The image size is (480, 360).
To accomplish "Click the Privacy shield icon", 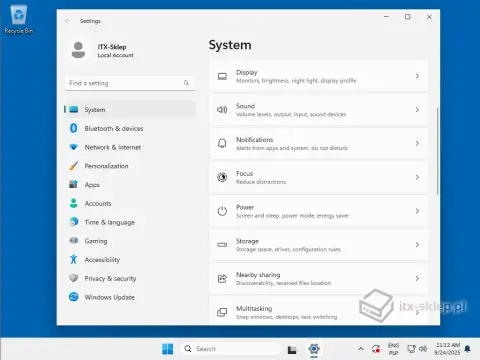I will [x=74, y=278].
